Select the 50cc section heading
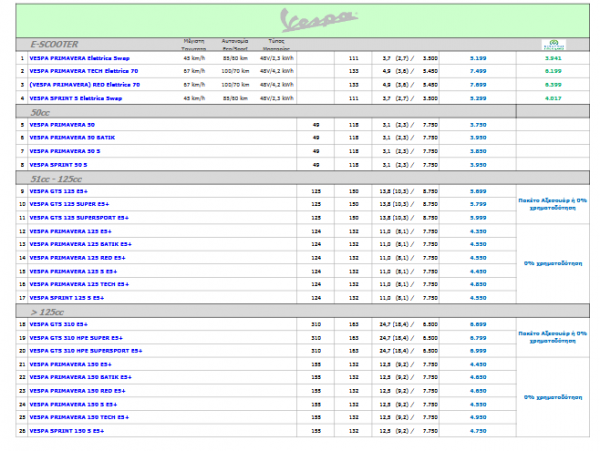600x451 pixels. click(x=40, y=112)
